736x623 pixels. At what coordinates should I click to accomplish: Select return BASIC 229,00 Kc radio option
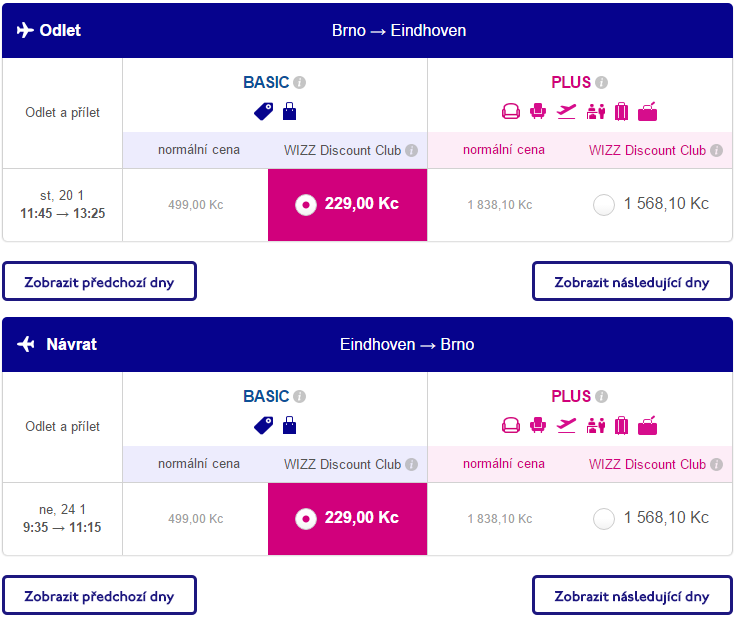(306, 519)
